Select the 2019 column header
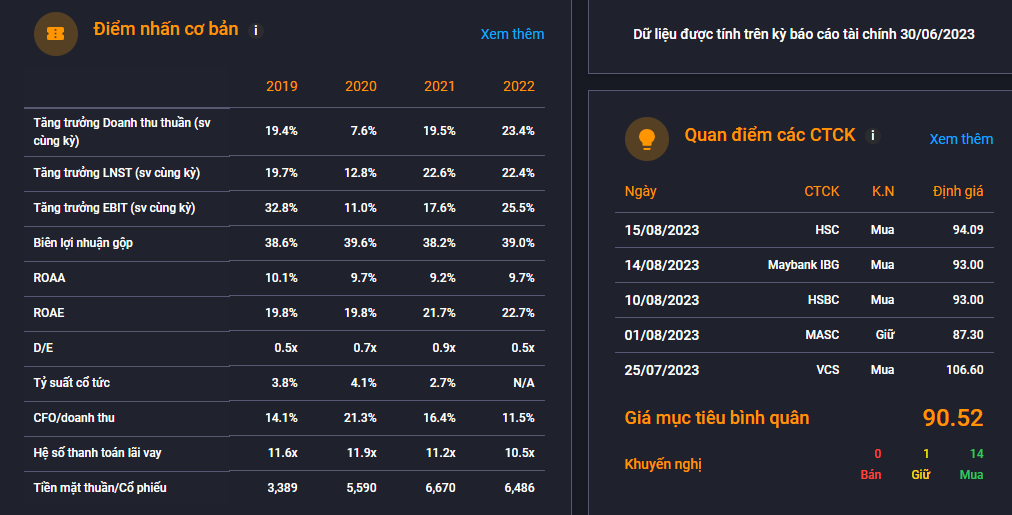This screenshot has height=515, width=1012. tap(281, 86)
